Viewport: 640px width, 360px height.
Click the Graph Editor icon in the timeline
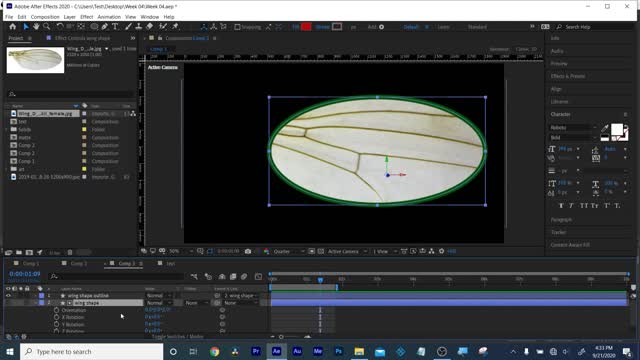pyautogui.click(x=258, y=277)
